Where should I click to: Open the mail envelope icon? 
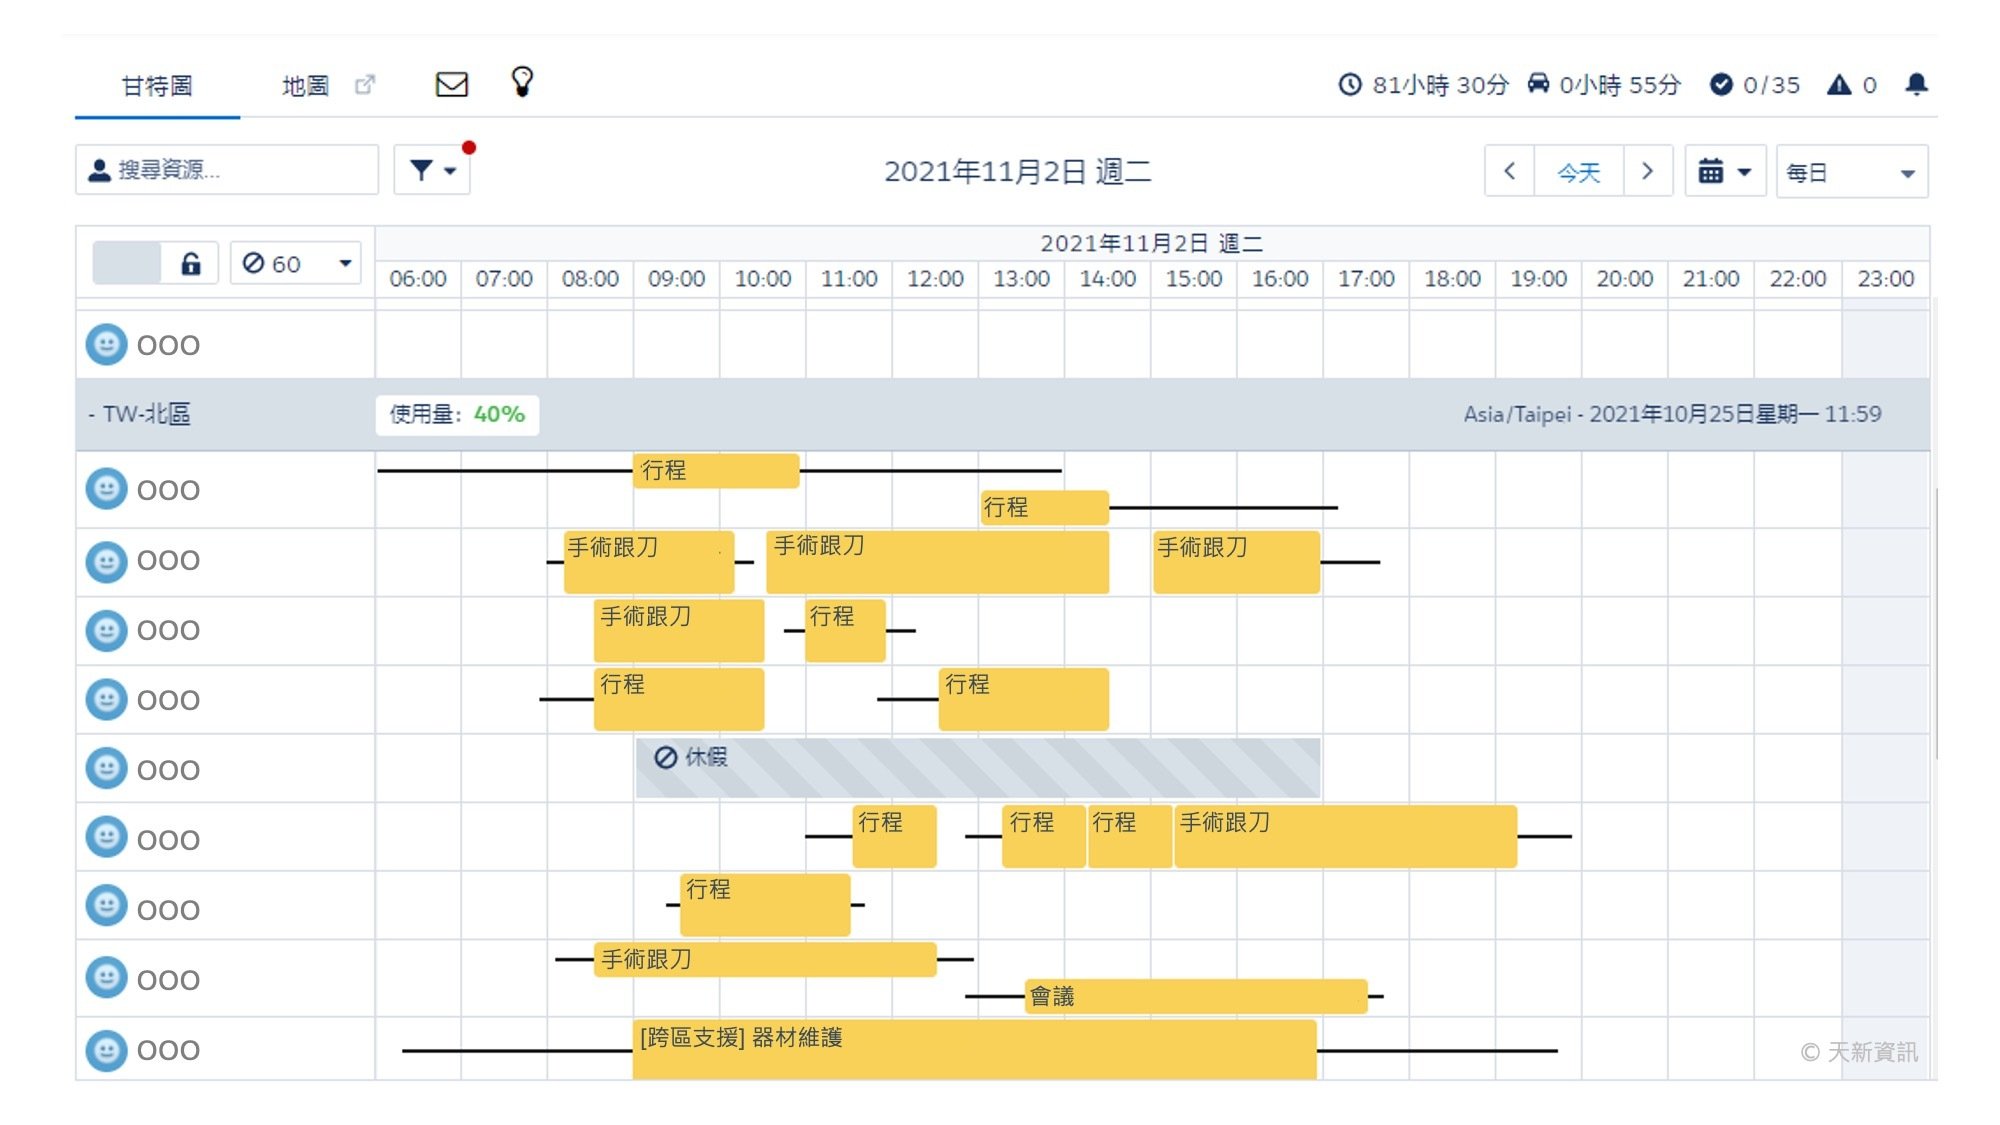coord(452,84)
